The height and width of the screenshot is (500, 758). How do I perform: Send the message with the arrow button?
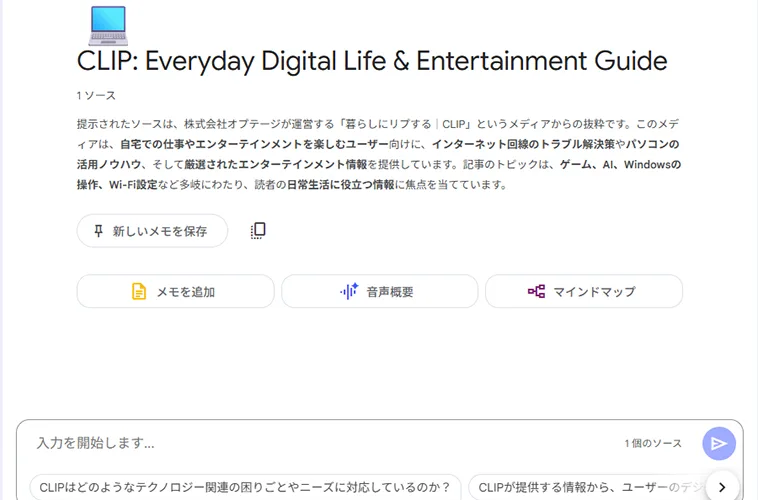(x=718, y=443)
